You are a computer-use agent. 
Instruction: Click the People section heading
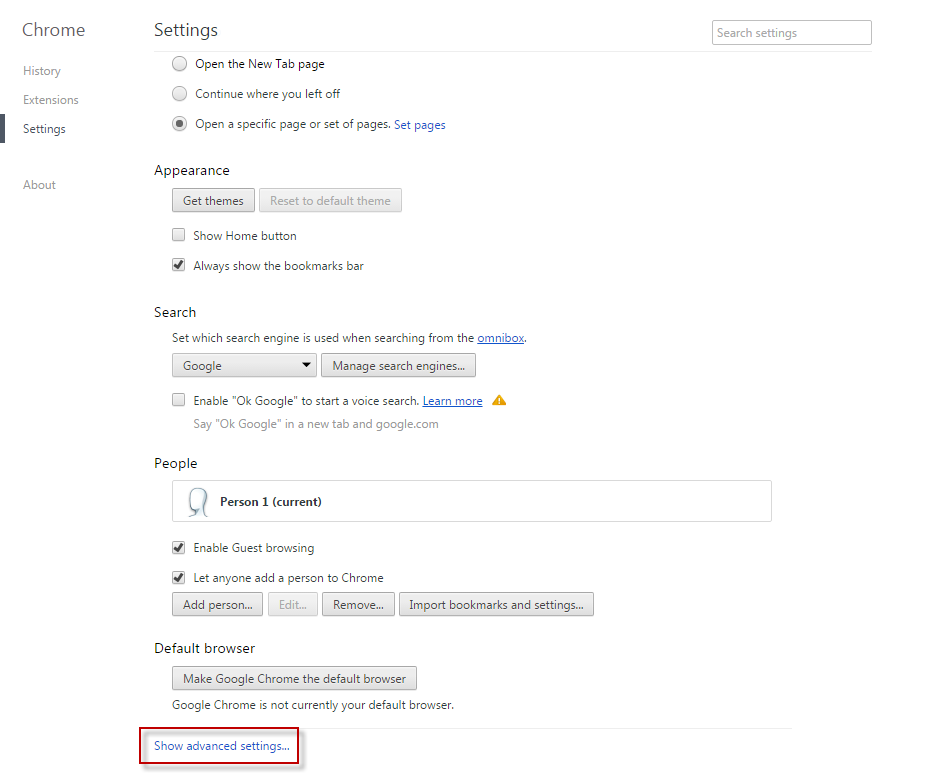(x=176, y=463)
